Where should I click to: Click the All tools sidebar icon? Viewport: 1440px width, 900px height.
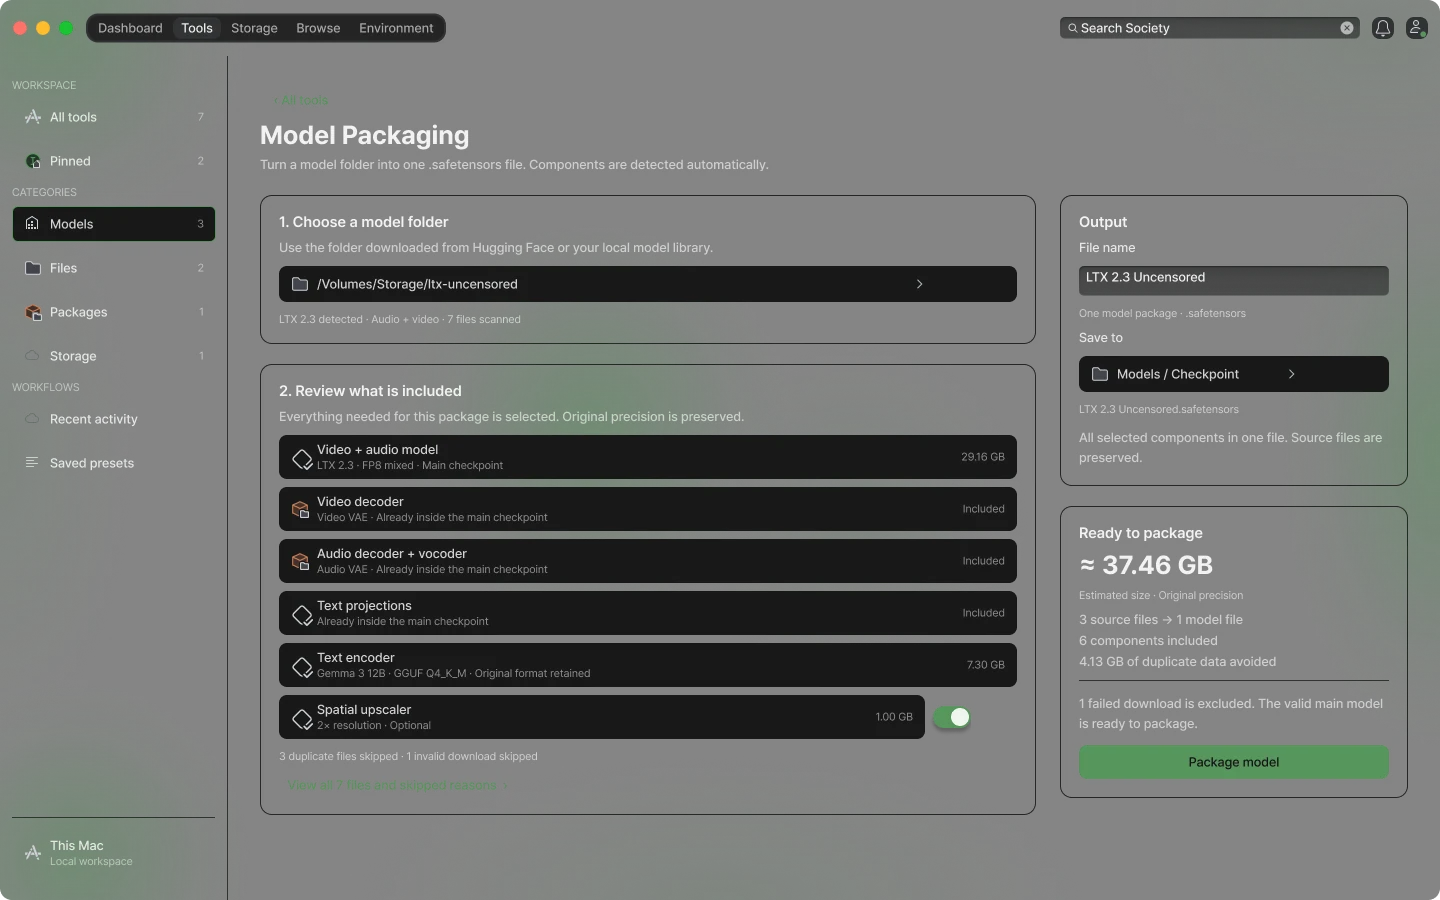[x=33, y=117]
